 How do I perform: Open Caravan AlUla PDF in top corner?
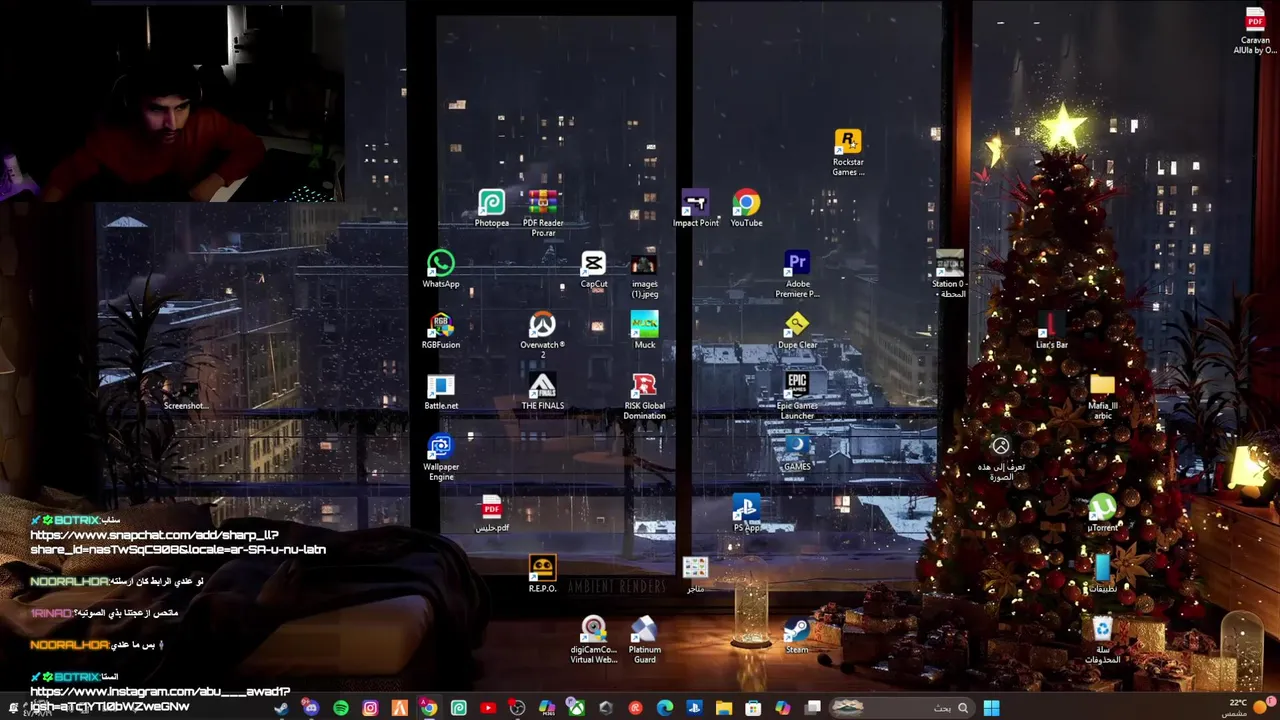pos(1255,31)
